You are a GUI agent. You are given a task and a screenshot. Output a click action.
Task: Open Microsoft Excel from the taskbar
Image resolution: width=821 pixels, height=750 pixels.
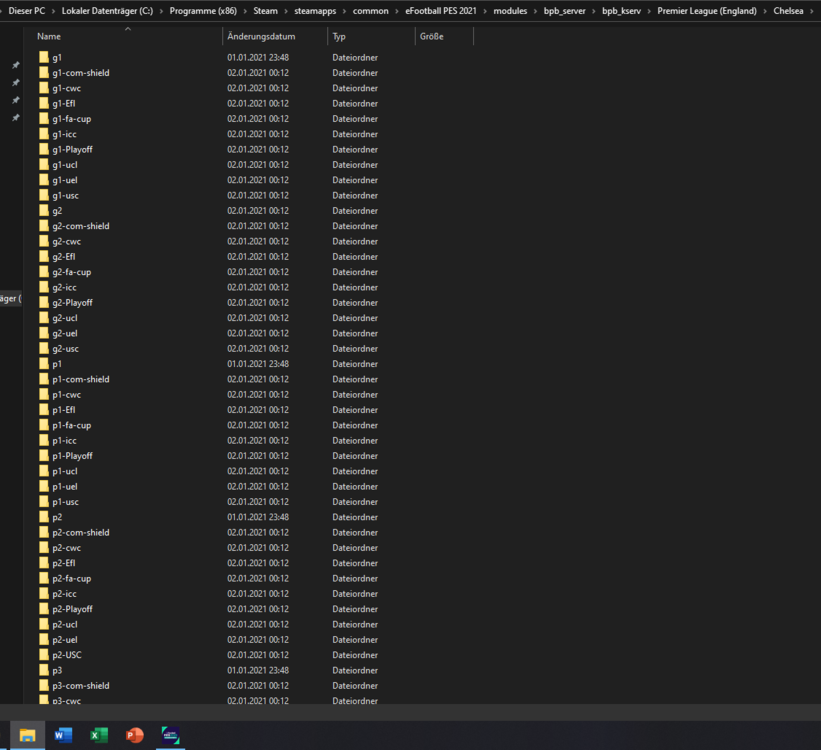click(99, 735)
